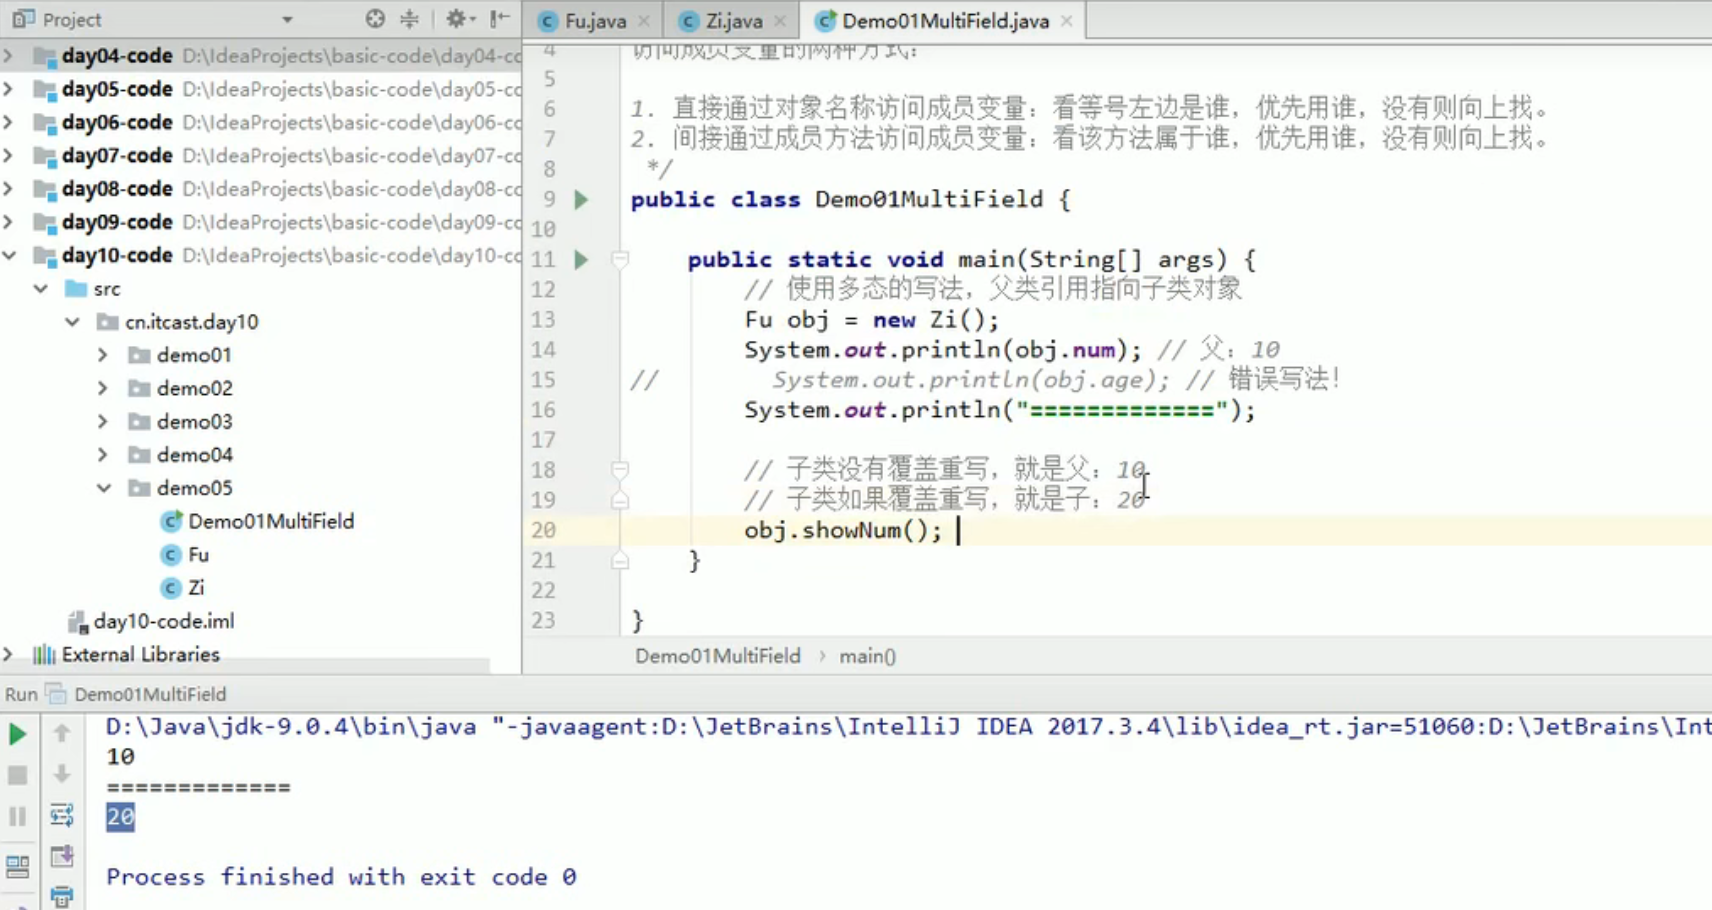Click the Down the Stack Trace arrow
1712x910 pixels.
(62, 775)
